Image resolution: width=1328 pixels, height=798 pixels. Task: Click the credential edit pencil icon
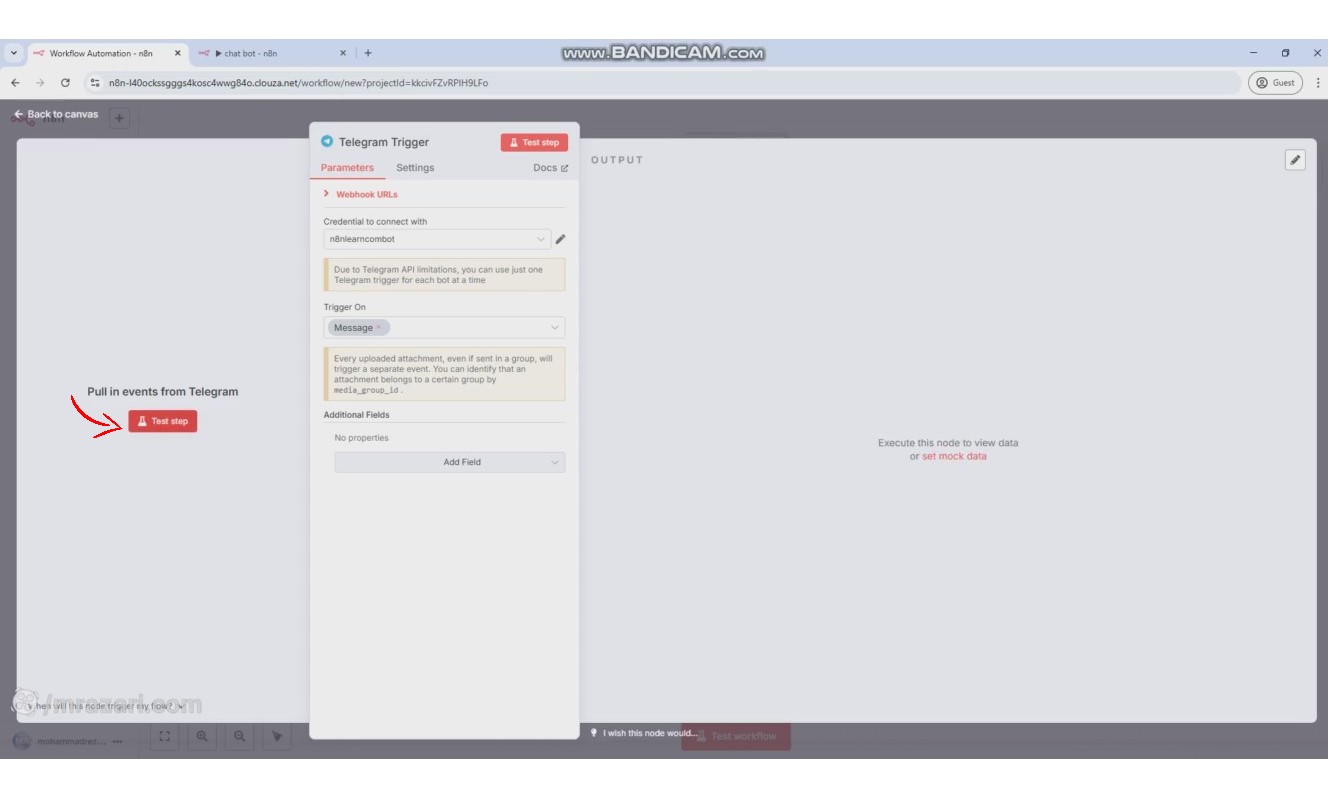pyautogui.click(x=560, y=239)
